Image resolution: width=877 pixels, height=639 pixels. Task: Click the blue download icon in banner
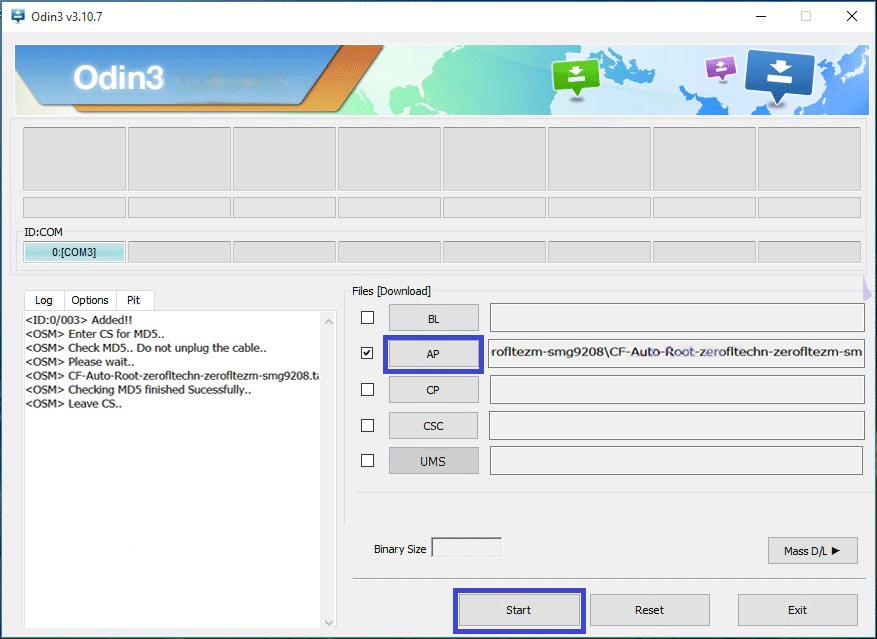[x=779, y=77]
